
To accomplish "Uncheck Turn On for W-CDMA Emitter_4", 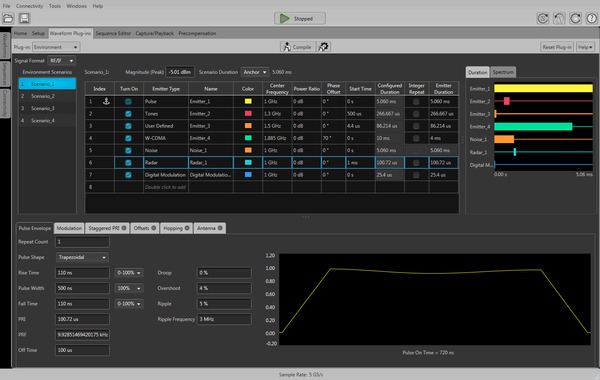I will coord(128,138).
